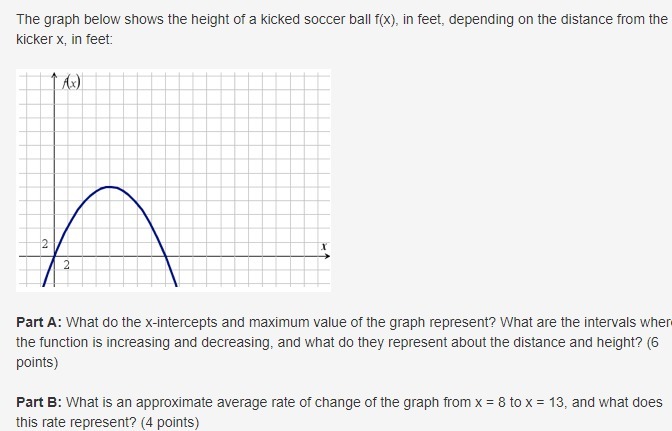Click the word "x-intercepts" in Part A
Image resolution: width=672 pixels, height=431 pixels.
pyautogui.click(x=181, y=322)
